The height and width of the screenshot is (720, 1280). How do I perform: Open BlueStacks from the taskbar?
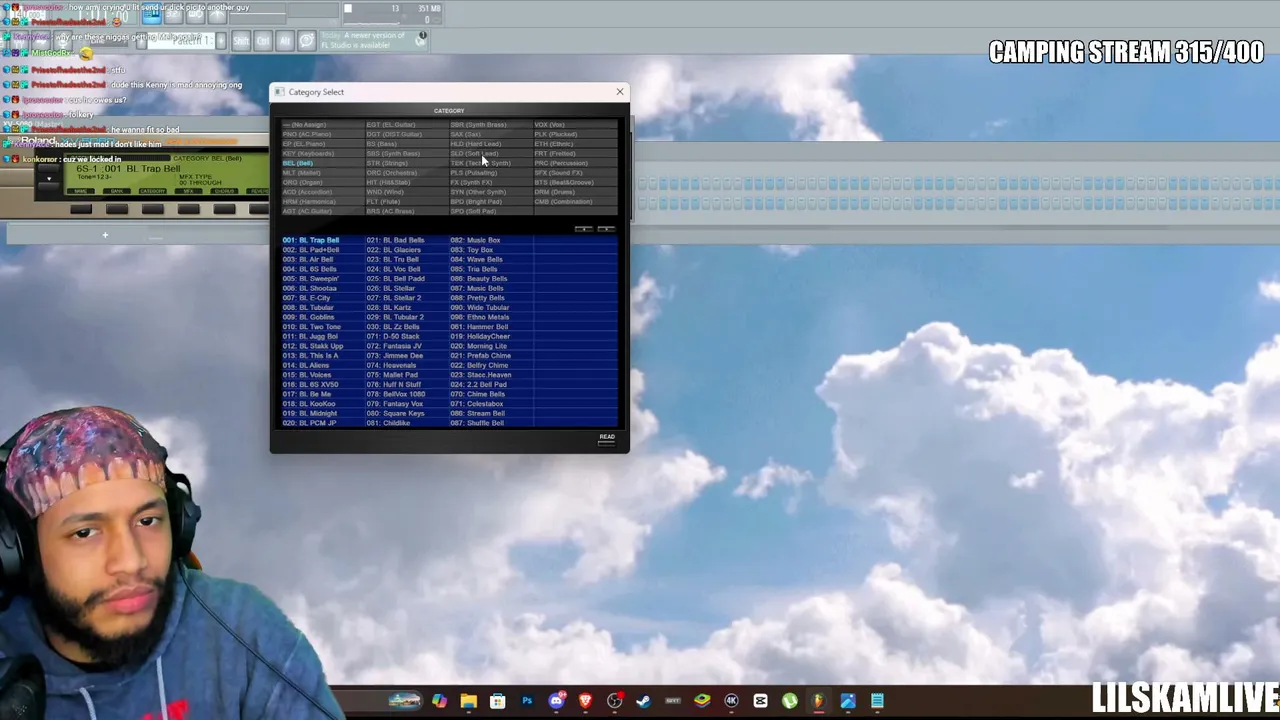pyautogui.click(x=702, y=701)
